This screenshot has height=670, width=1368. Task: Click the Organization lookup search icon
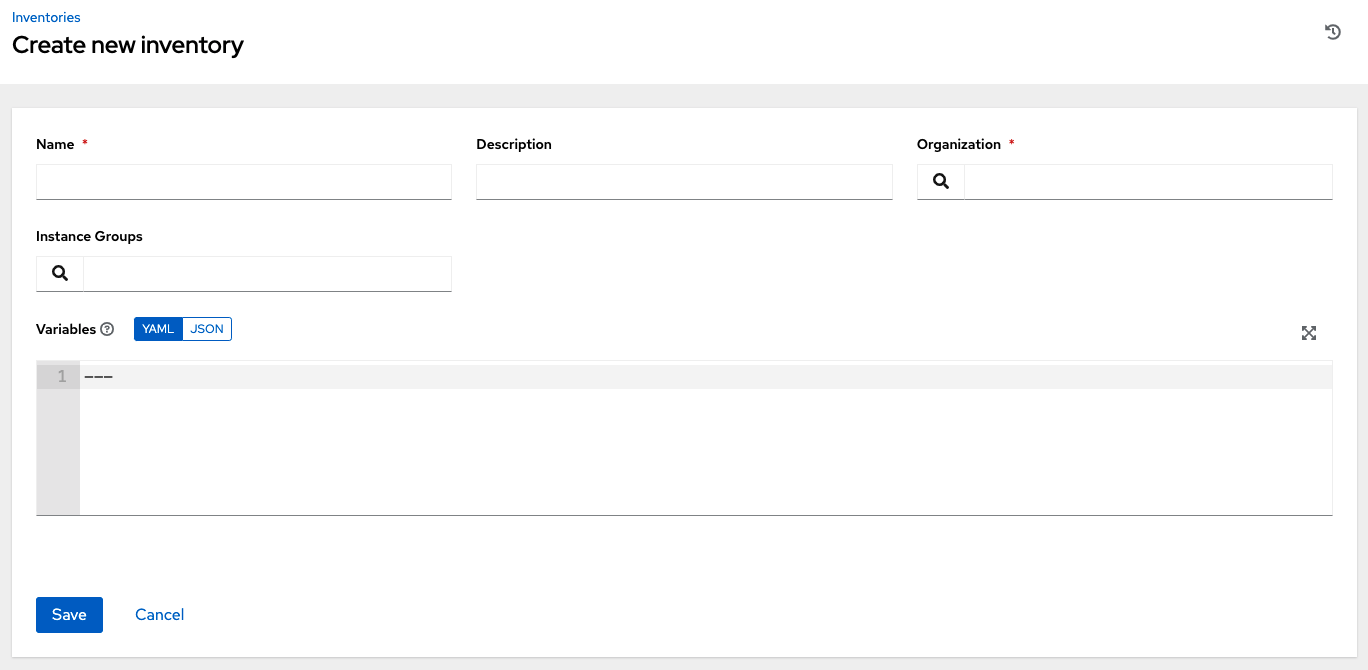(941, 182)
